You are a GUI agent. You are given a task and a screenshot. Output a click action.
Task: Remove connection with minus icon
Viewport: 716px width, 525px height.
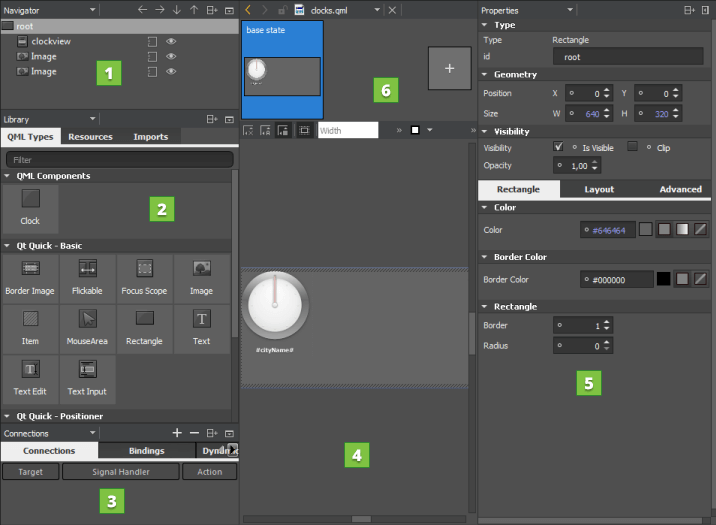click(x=195, y=433)
